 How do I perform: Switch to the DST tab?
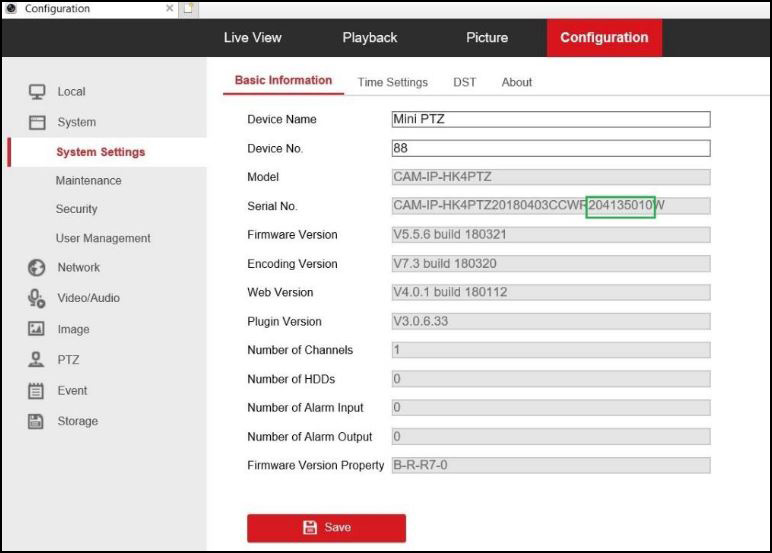click(x=464, y=82)
